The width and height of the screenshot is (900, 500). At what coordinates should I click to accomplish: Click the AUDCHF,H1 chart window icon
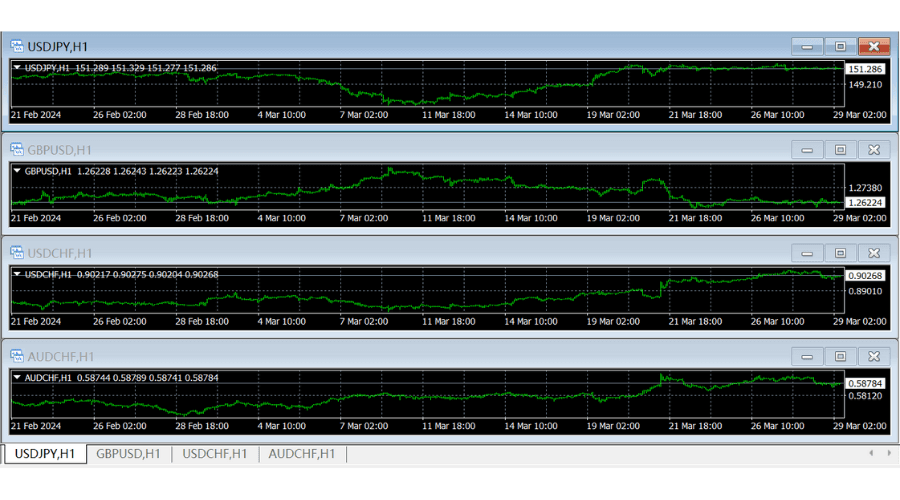pyautogui.click(x=17, y=356)
